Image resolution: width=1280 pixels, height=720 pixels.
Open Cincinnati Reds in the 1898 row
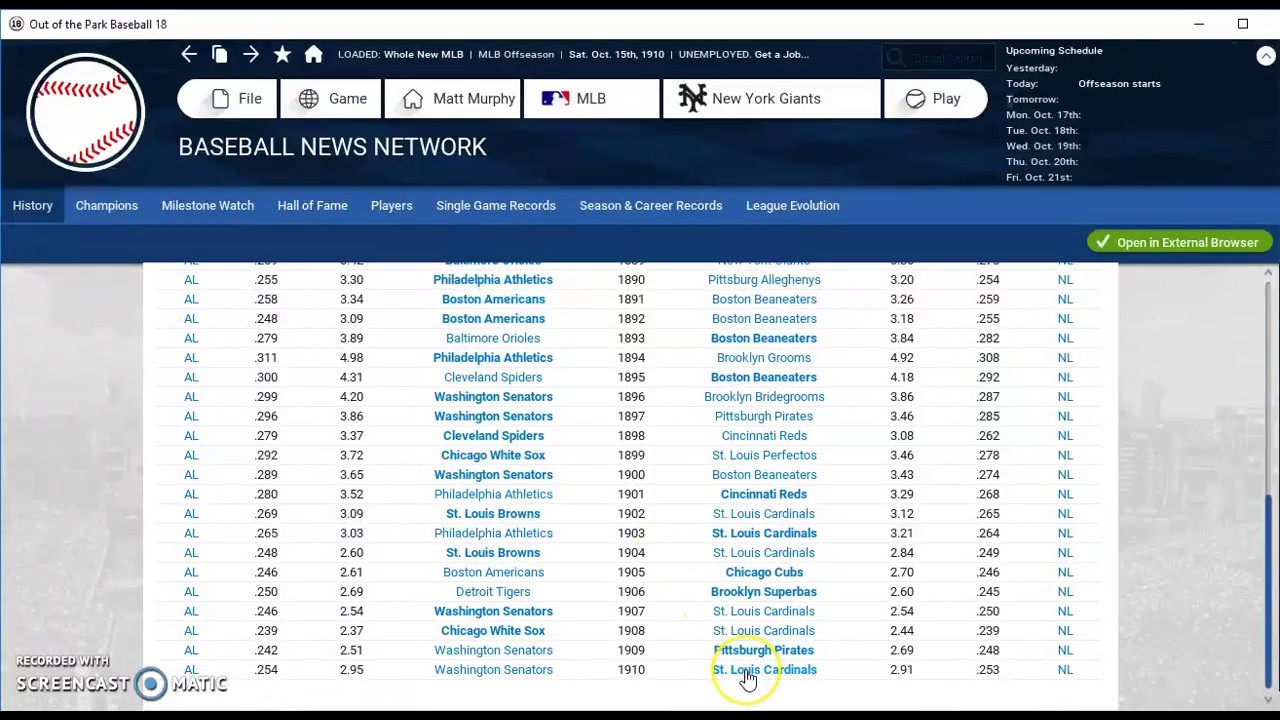coord(764,436)
